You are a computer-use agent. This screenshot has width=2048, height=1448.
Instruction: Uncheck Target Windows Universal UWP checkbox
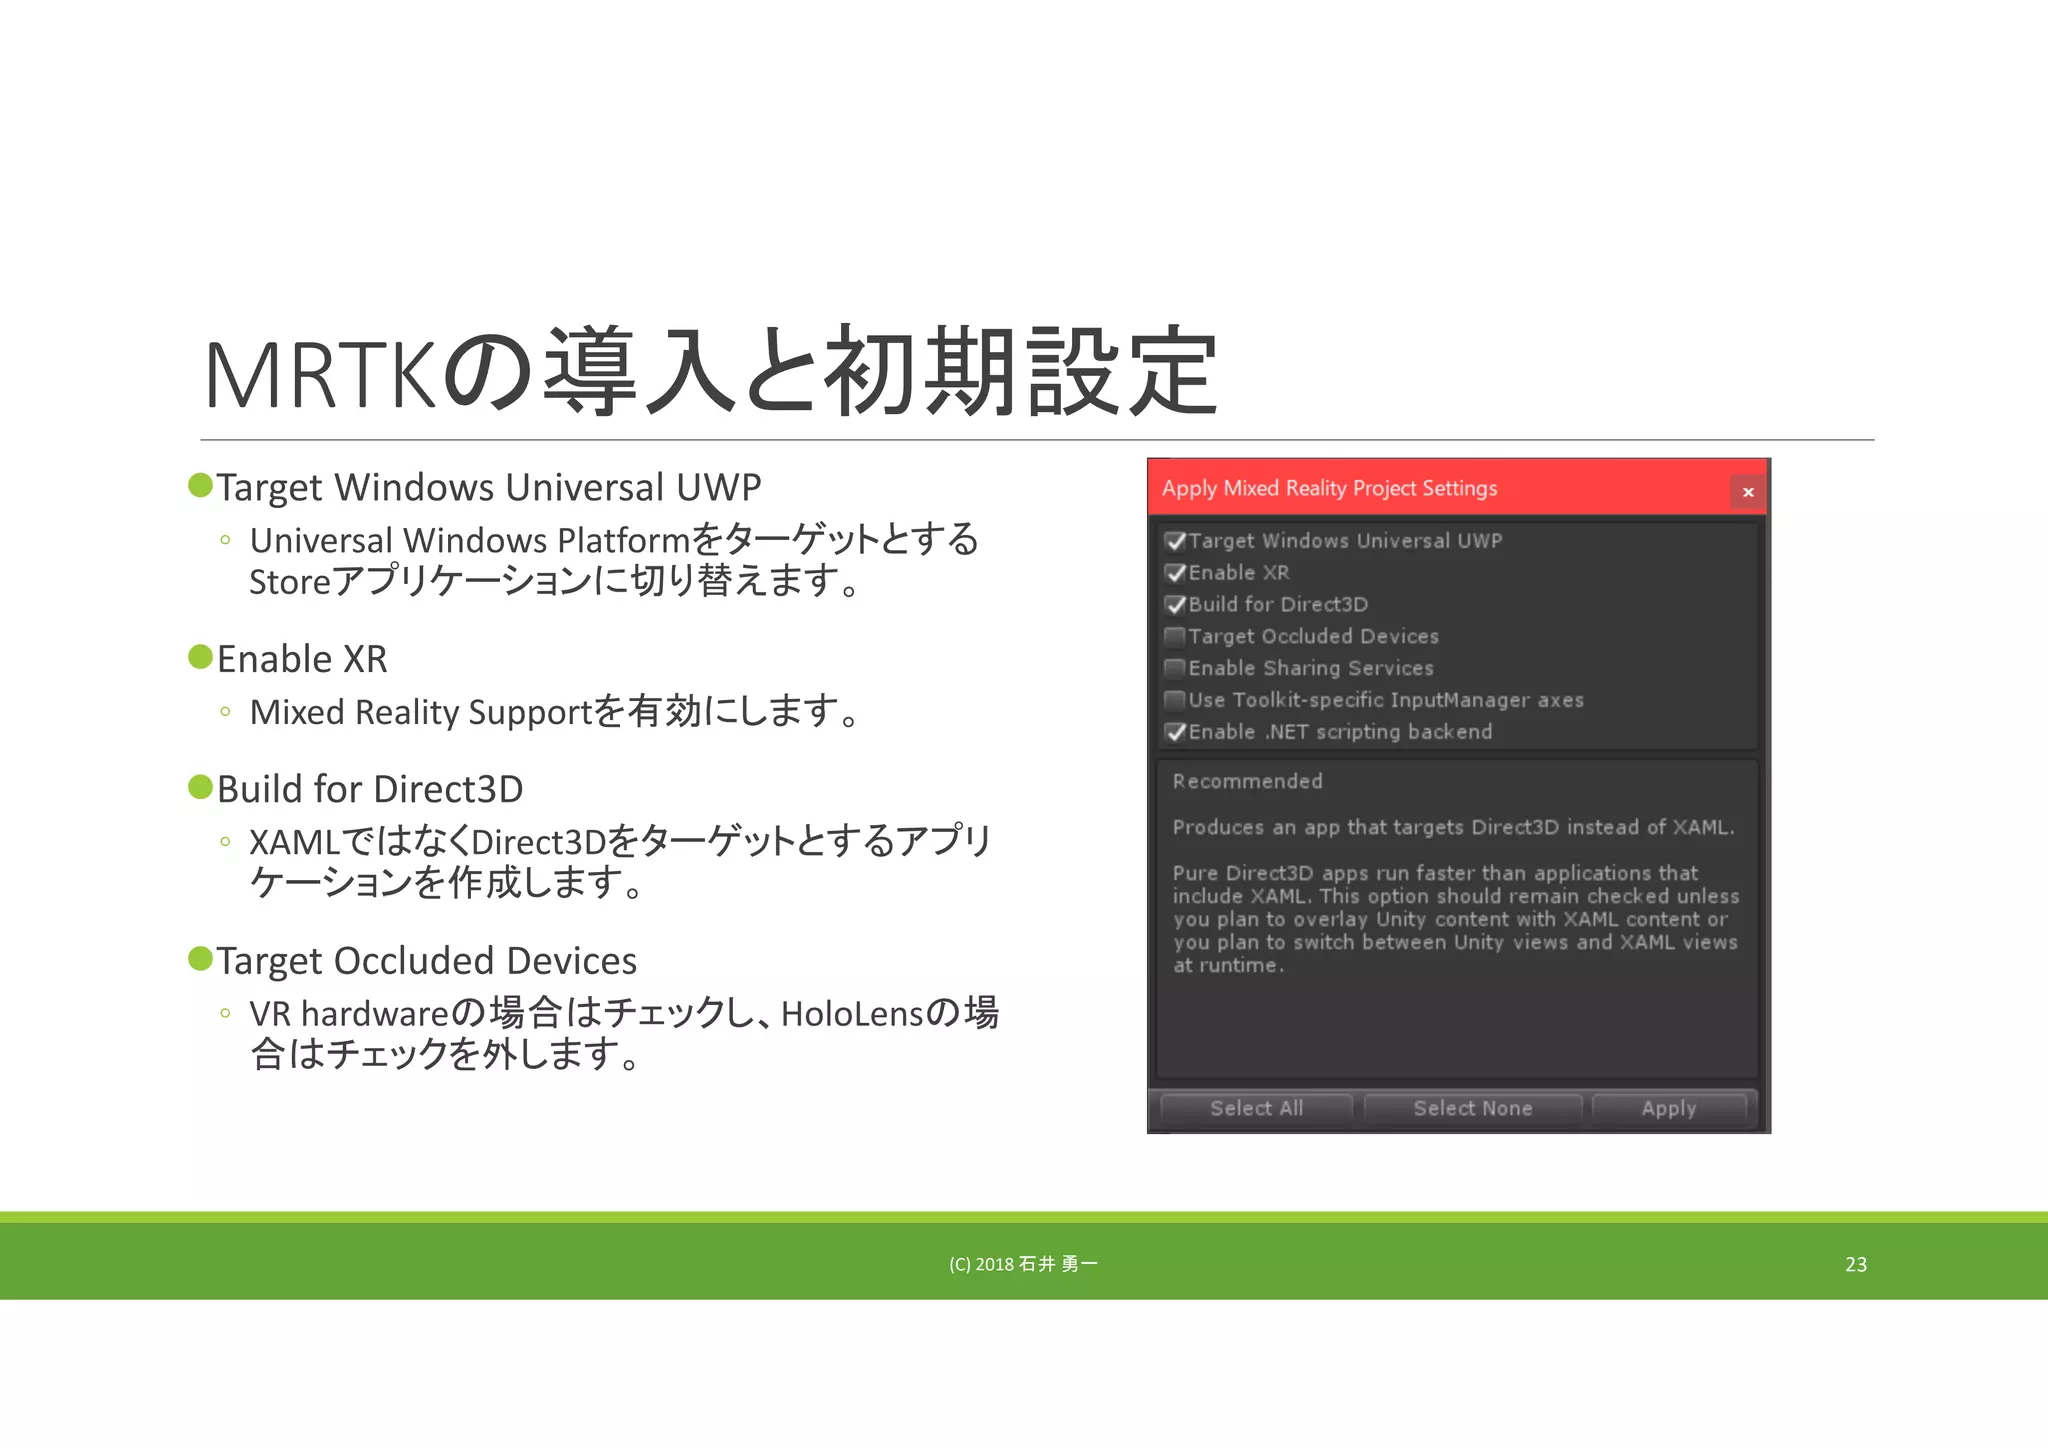click(x=1175, y=541)
